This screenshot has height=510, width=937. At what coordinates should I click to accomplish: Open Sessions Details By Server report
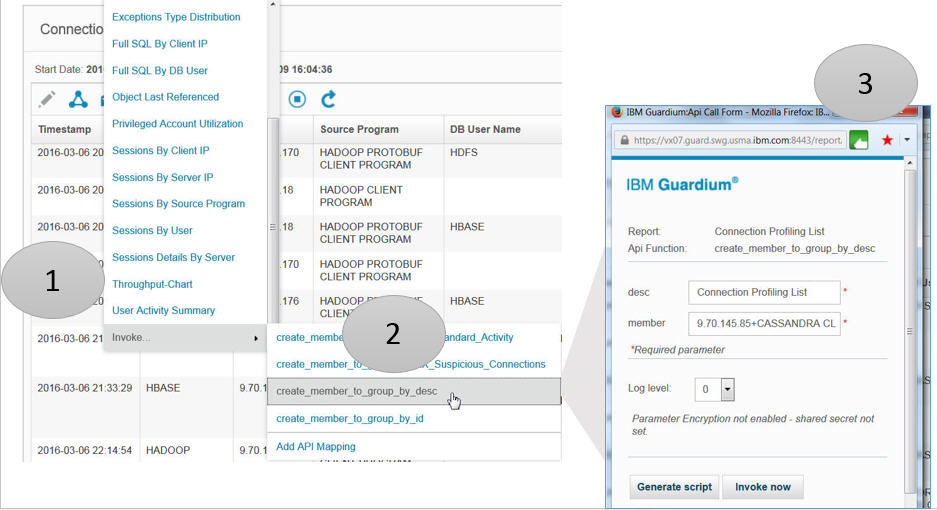point(173,258)
